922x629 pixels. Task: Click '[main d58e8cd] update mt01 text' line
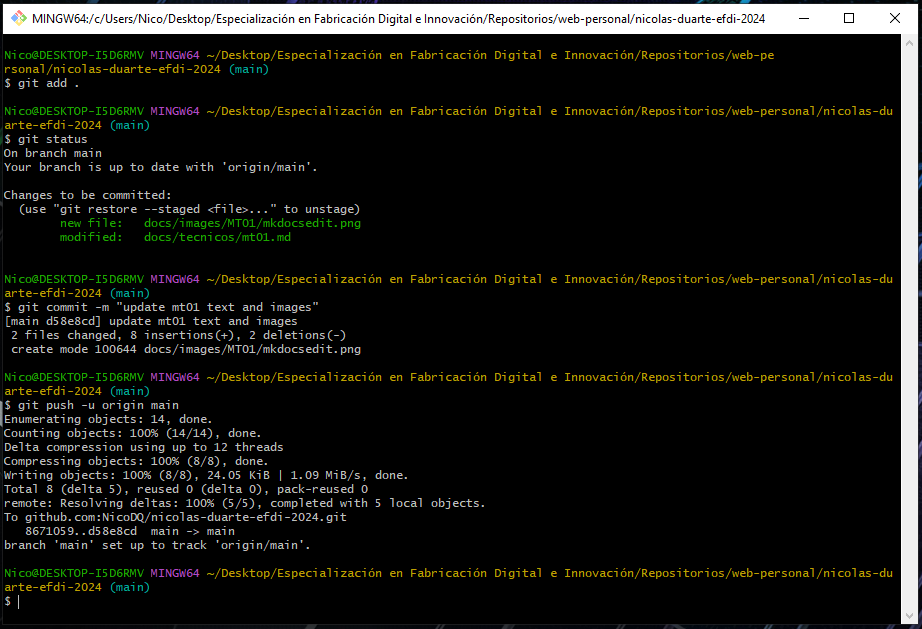(x=151, y=322)
